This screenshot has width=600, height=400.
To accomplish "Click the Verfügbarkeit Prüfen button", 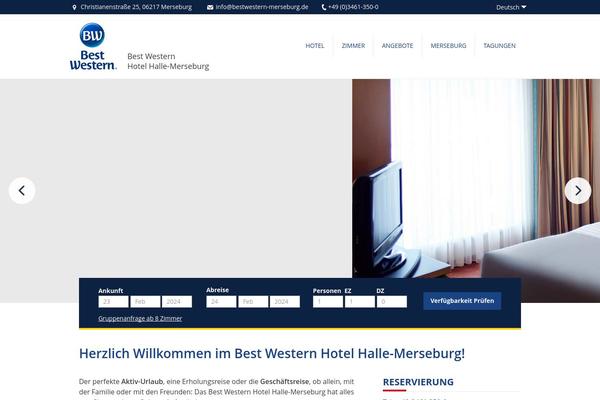I will (x=462, y=301).
